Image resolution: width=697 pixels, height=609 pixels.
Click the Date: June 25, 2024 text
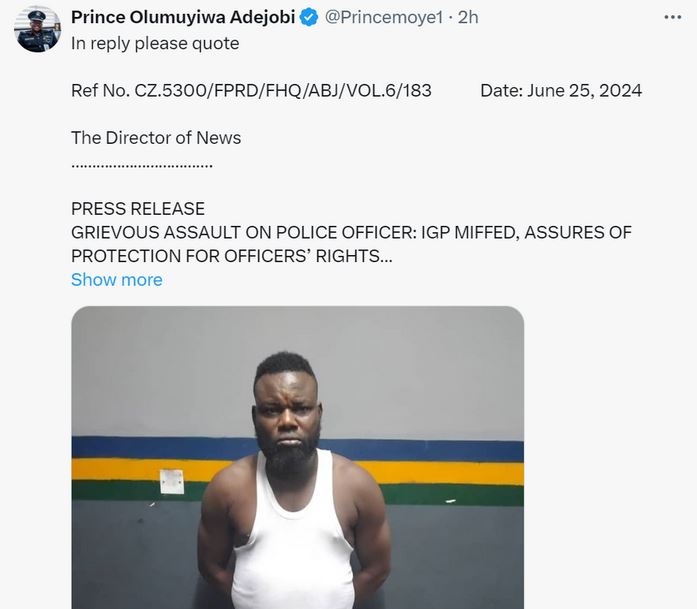[560, 91]
